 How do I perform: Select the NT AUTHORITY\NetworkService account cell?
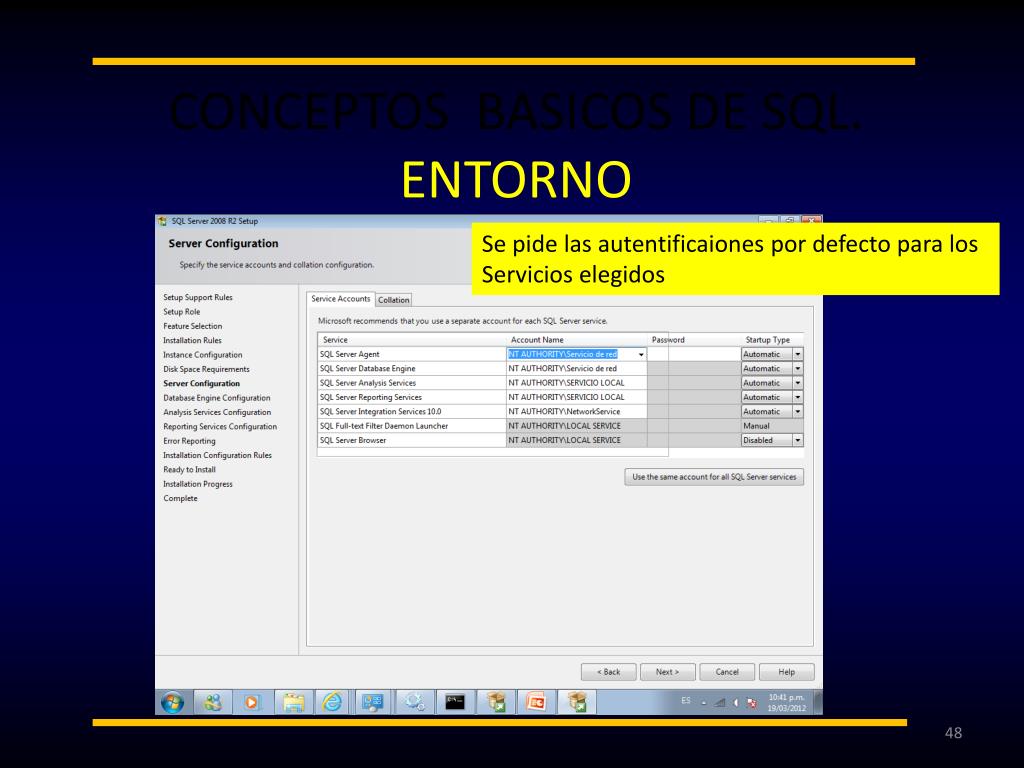pyautogui.click(x=577, y=411)
